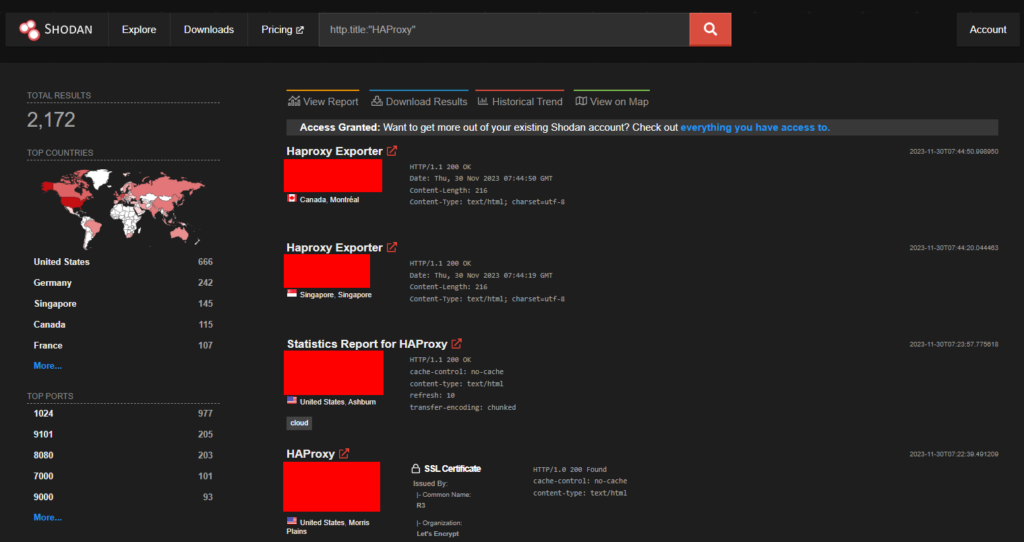This screenshot has height=542, width=1024.
Task: Click Canada, Montréal location text
Action: [329, 199]
